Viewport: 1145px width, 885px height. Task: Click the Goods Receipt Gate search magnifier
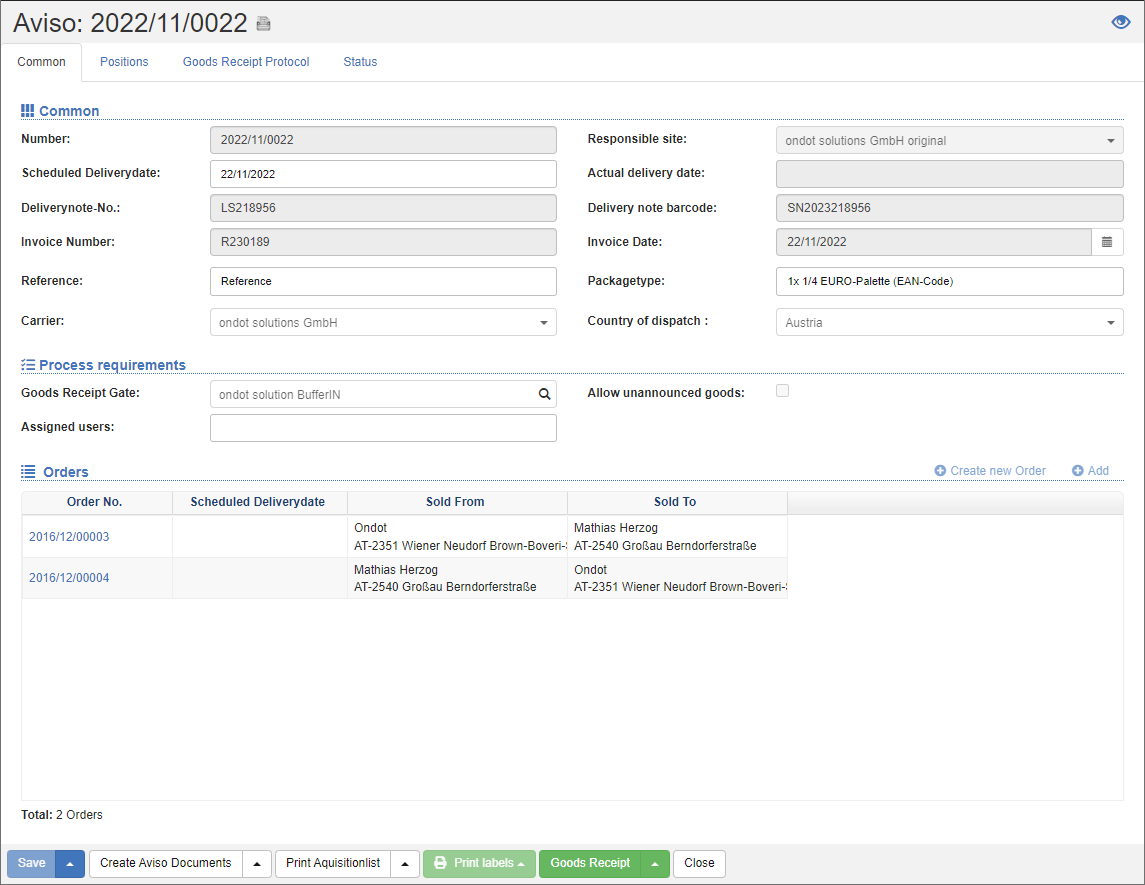click(545, 395)
